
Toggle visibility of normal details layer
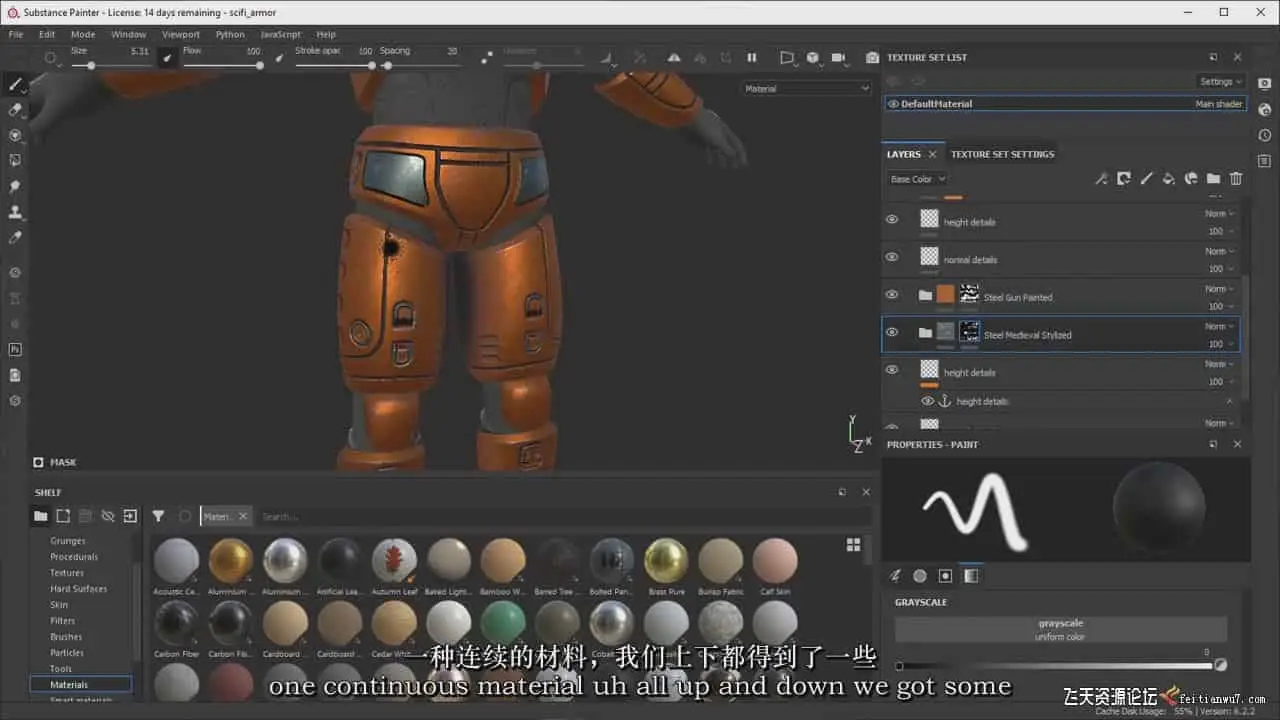tap(892, 257)
